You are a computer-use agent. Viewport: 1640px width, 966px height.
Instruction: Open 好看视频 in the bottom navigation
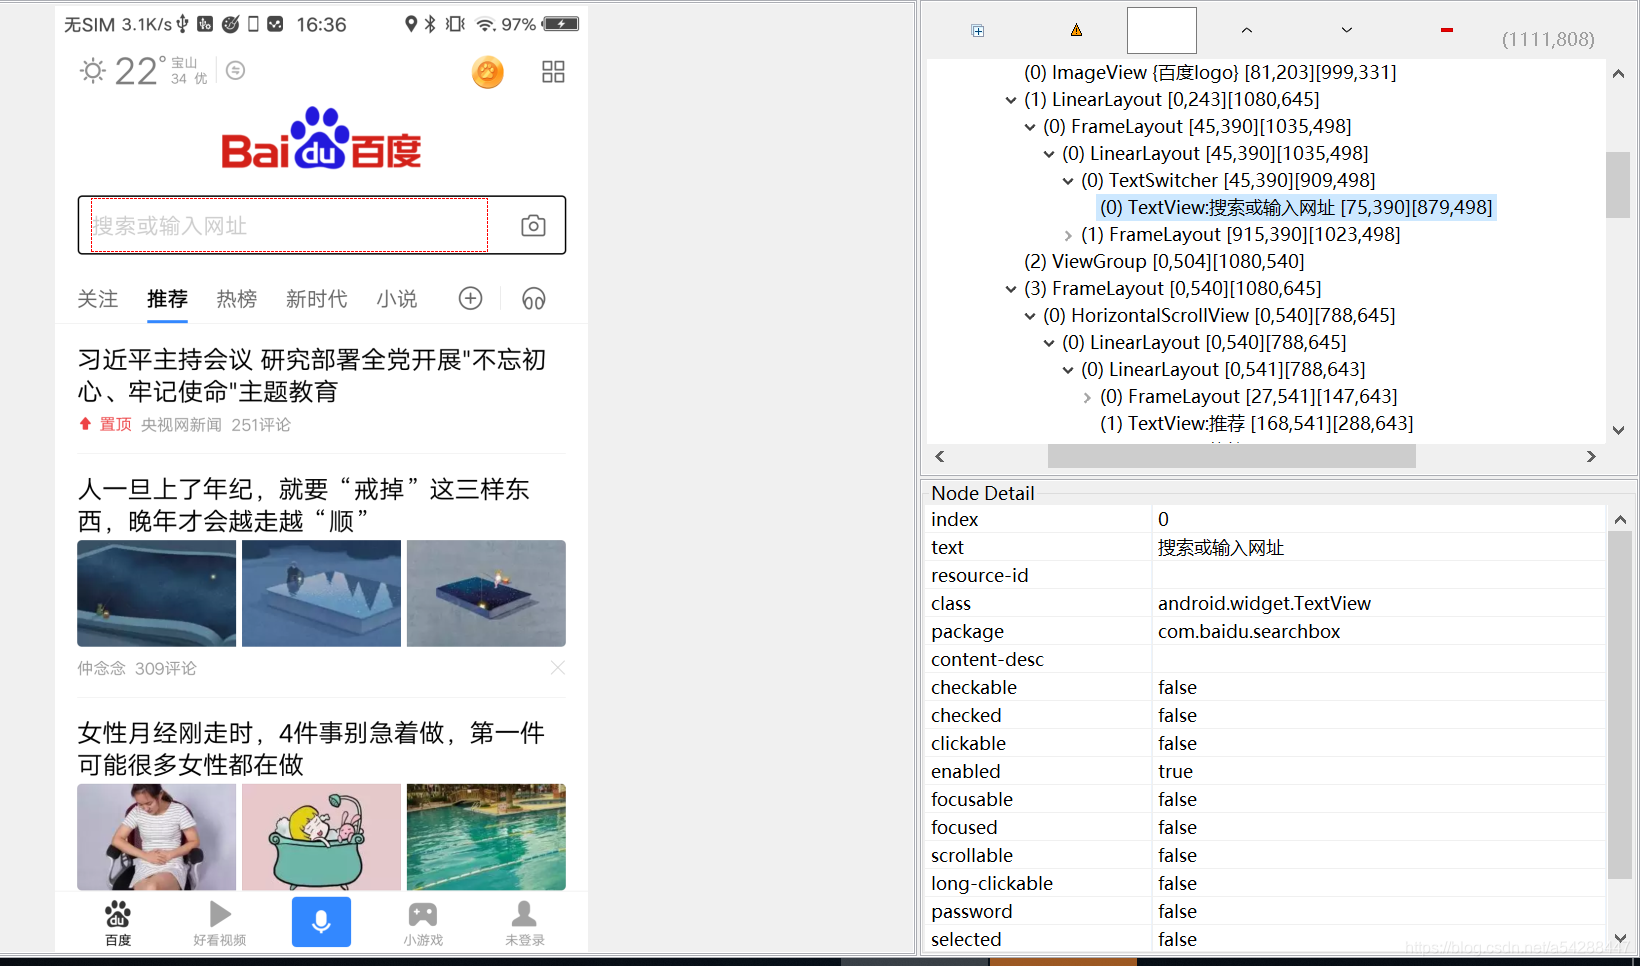pyautogui.click(x=220, y=923)
